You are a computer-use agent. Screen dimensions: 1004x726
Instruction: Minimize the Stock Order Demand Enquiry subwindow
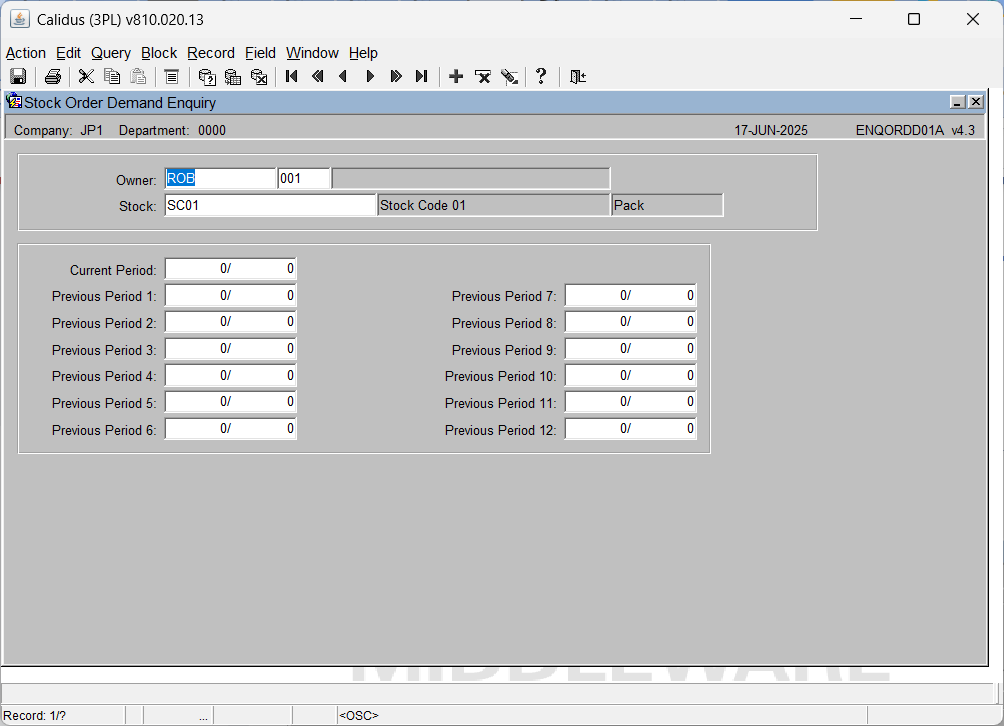click(957, 102)
